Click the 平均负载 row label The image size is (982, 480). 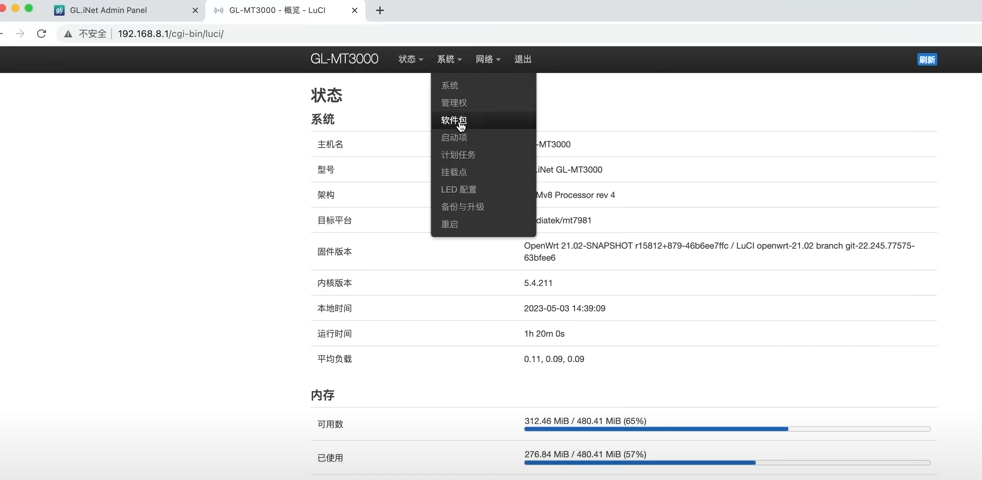click(x=334, y=359)
